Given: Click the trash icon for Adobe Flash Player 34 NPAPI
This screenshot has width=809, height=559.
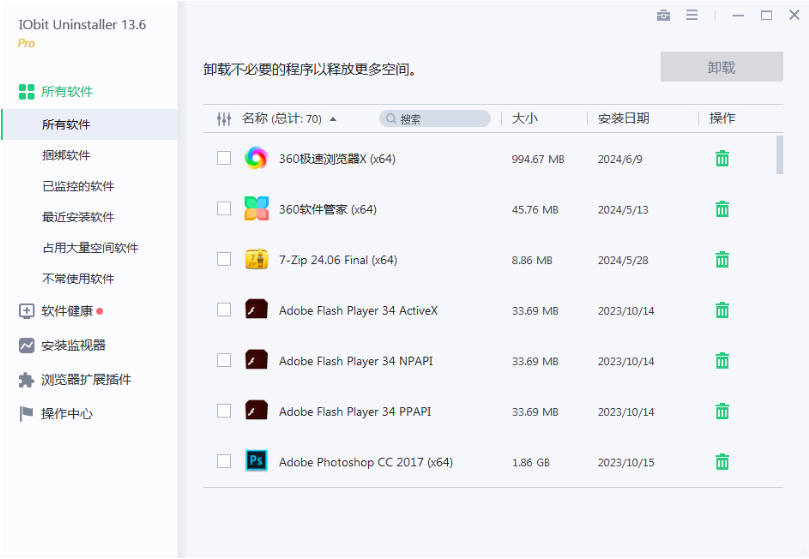Looking at the screenshot, I should pyautogui.click(x=722, y=361).
